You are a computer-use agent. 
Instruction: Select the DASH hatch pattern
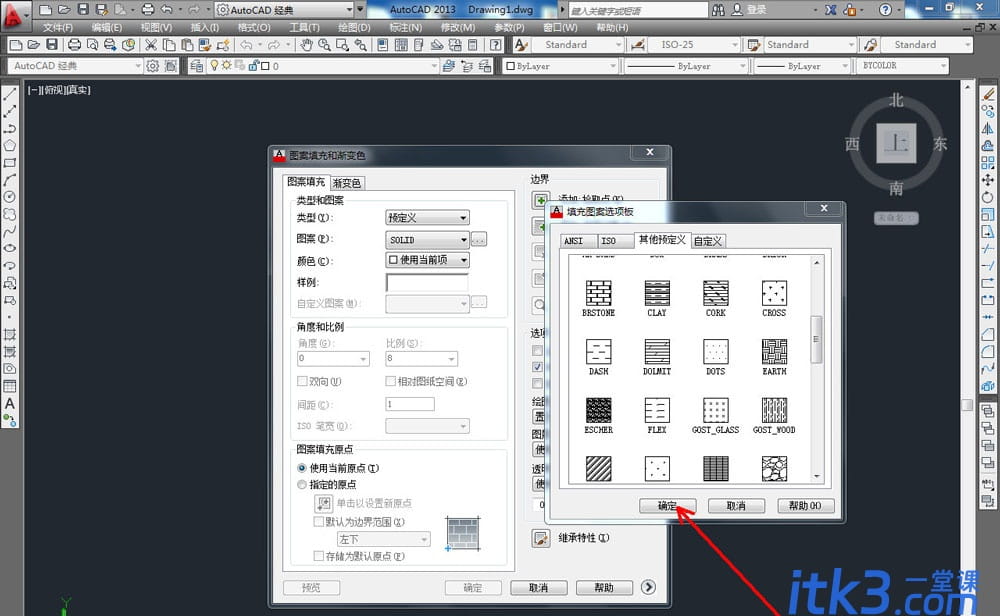pos(598,357)
